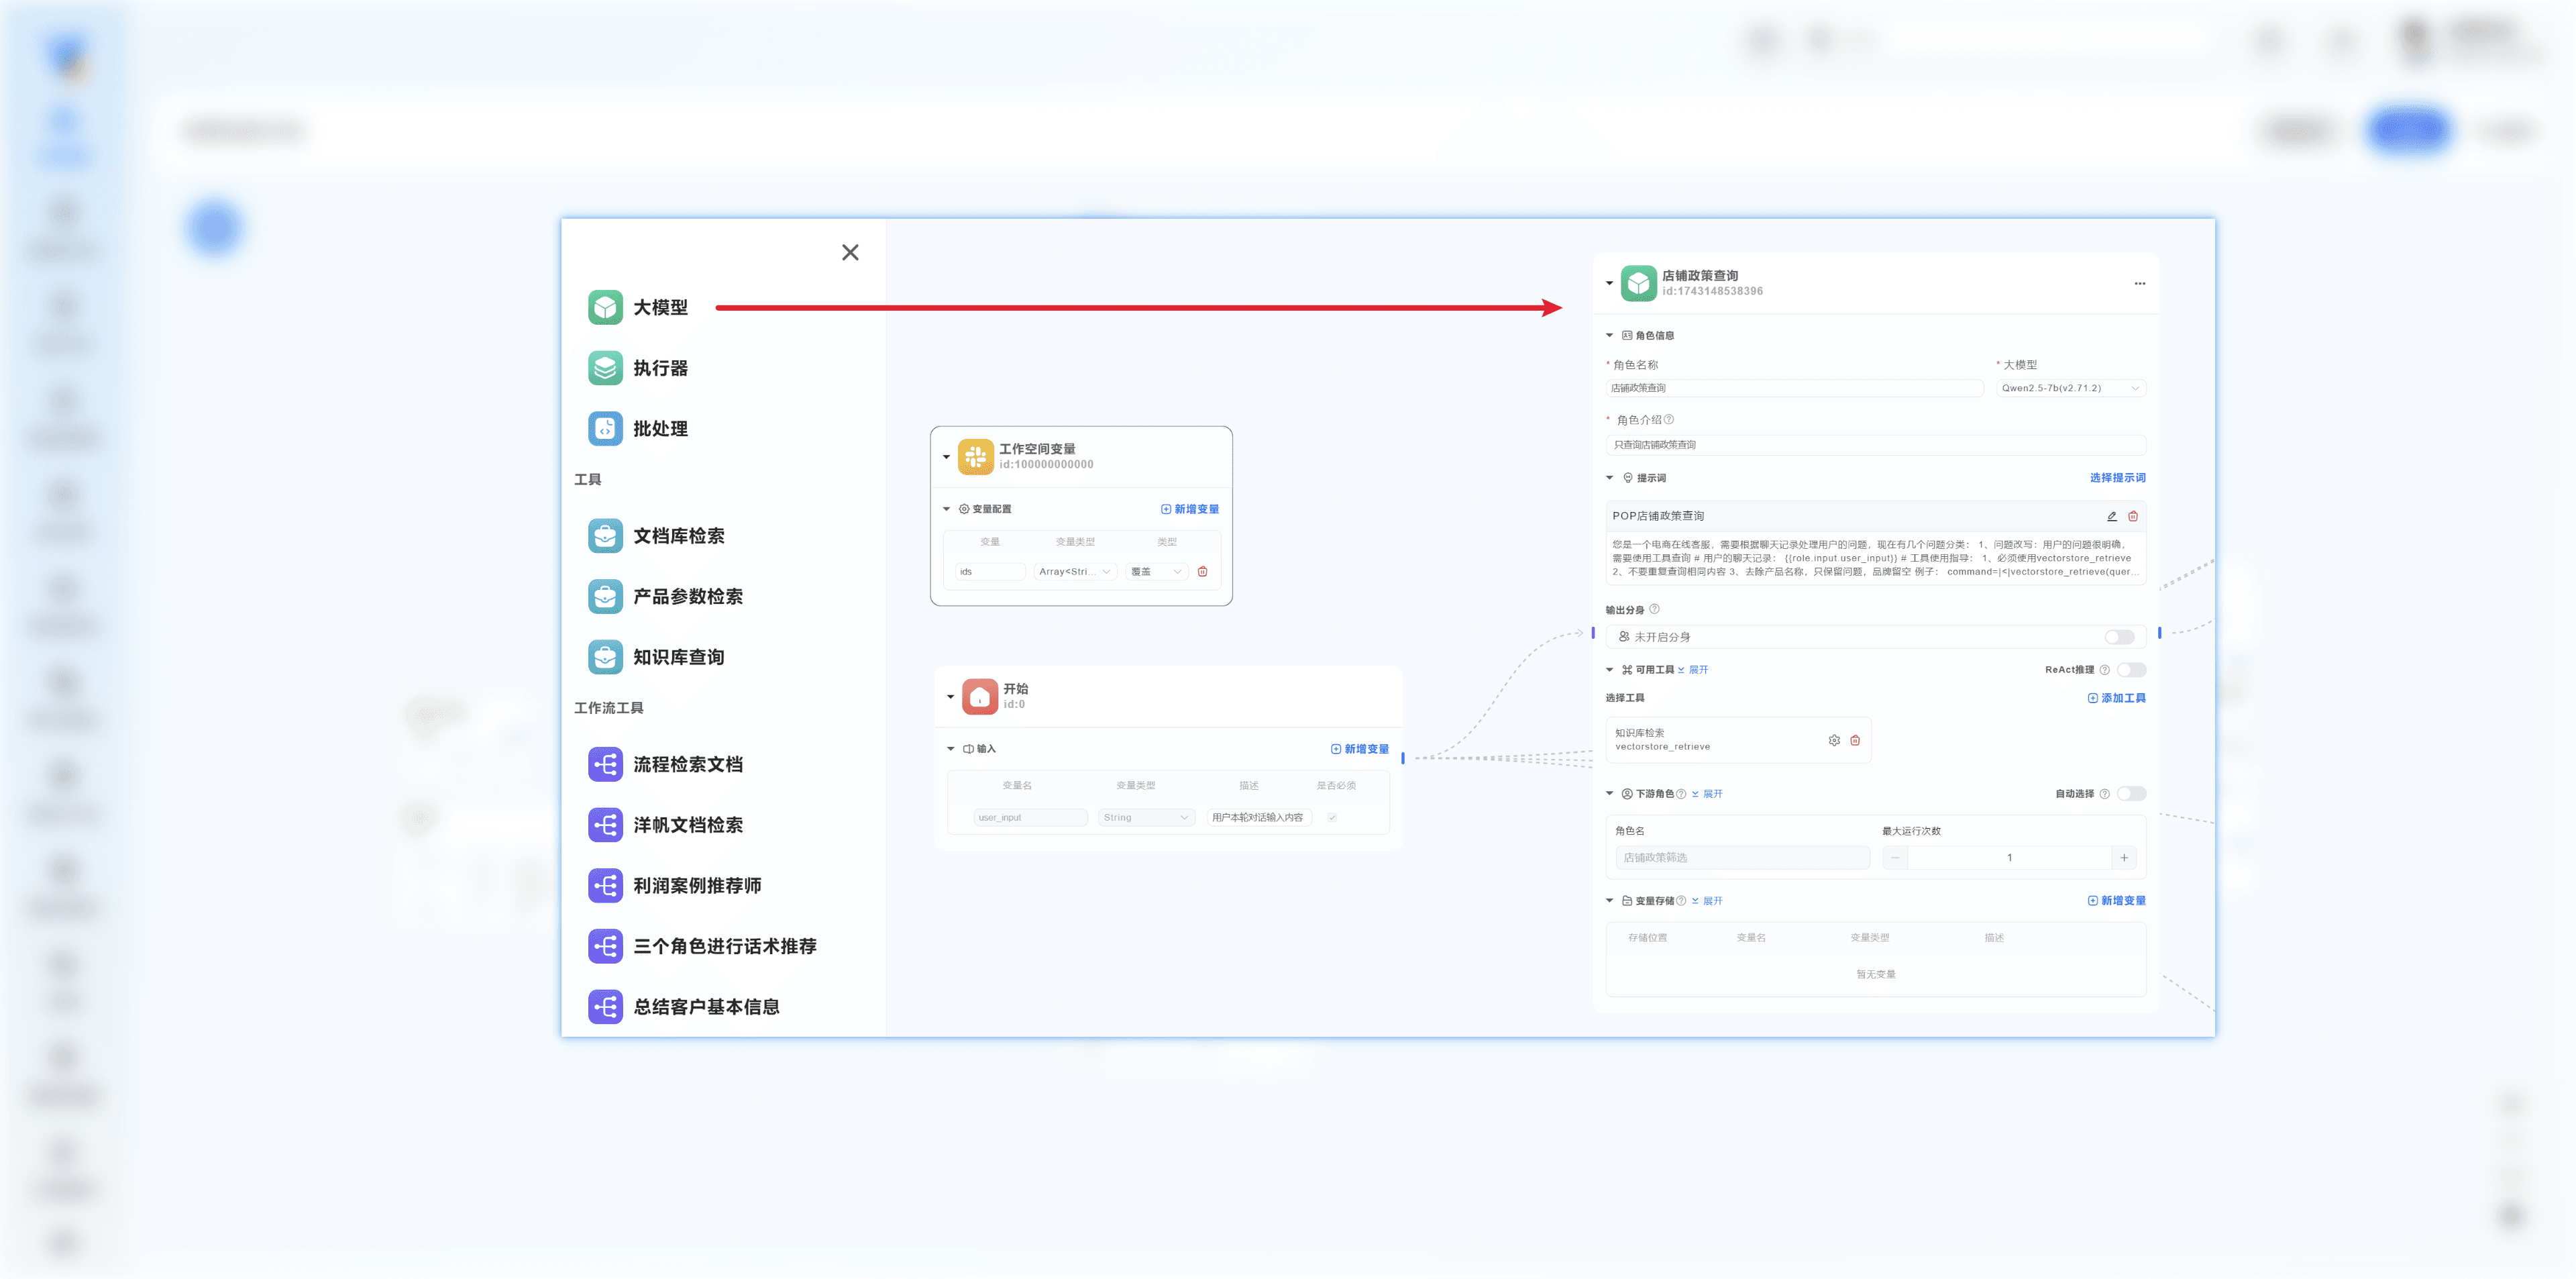Viewport: 2576px width, 1279px height.
Task: Open the Qwen2.5-7b model dropdown
Action: 2069,388
